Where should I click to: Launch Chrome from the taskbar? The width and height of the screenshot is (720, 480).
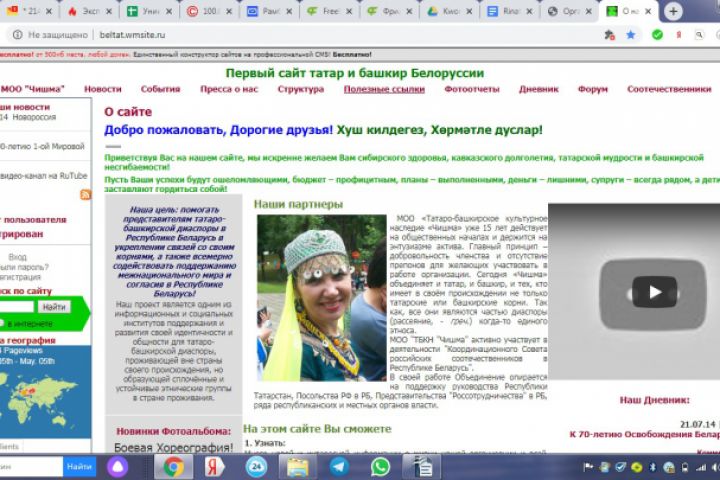[x=173, y=467]
